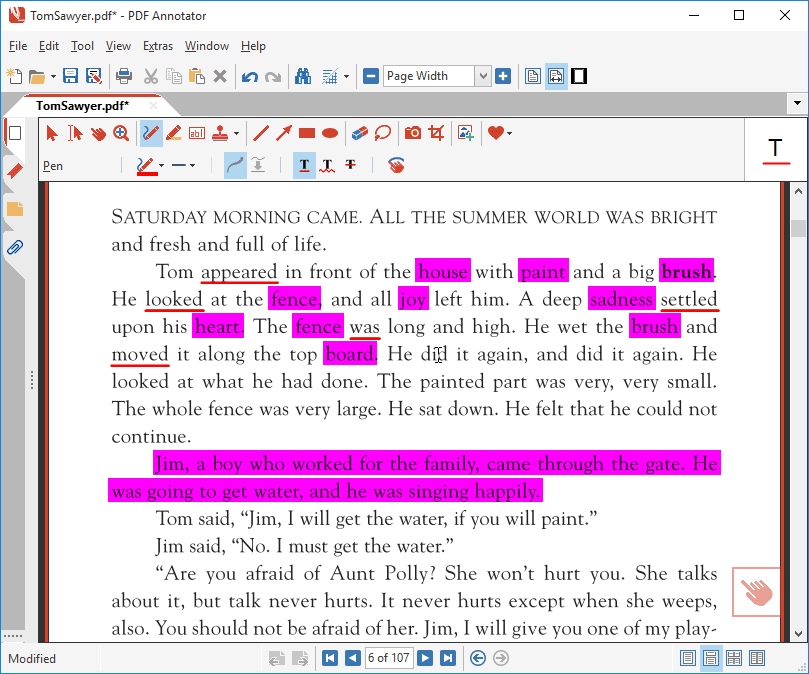Select the Arrow drawing tool

tap(284, 134)
